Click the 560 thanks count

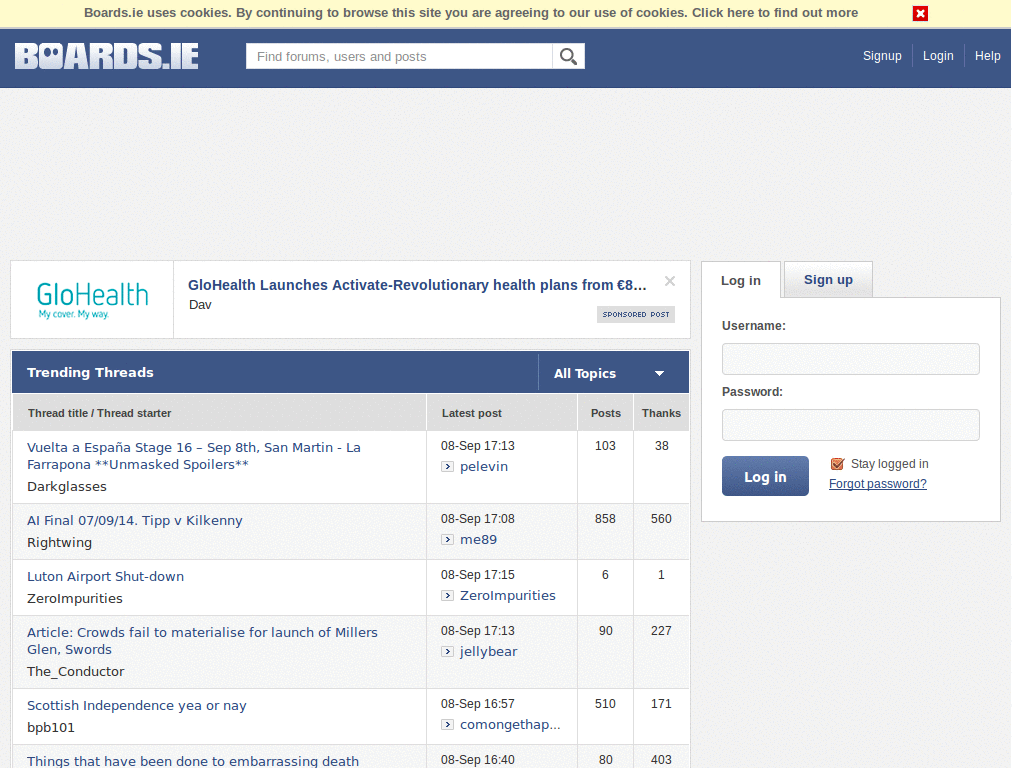point(662,519)
